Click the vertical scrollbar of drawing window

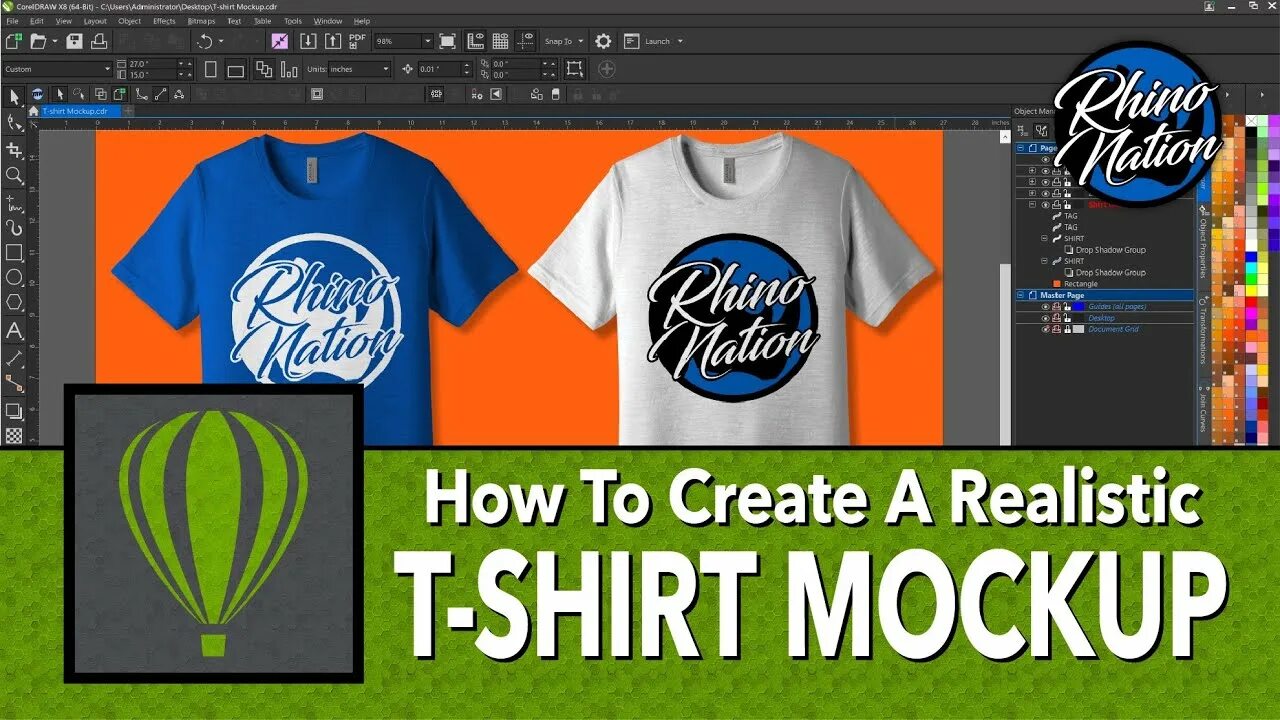click(x=1006, y=286)
